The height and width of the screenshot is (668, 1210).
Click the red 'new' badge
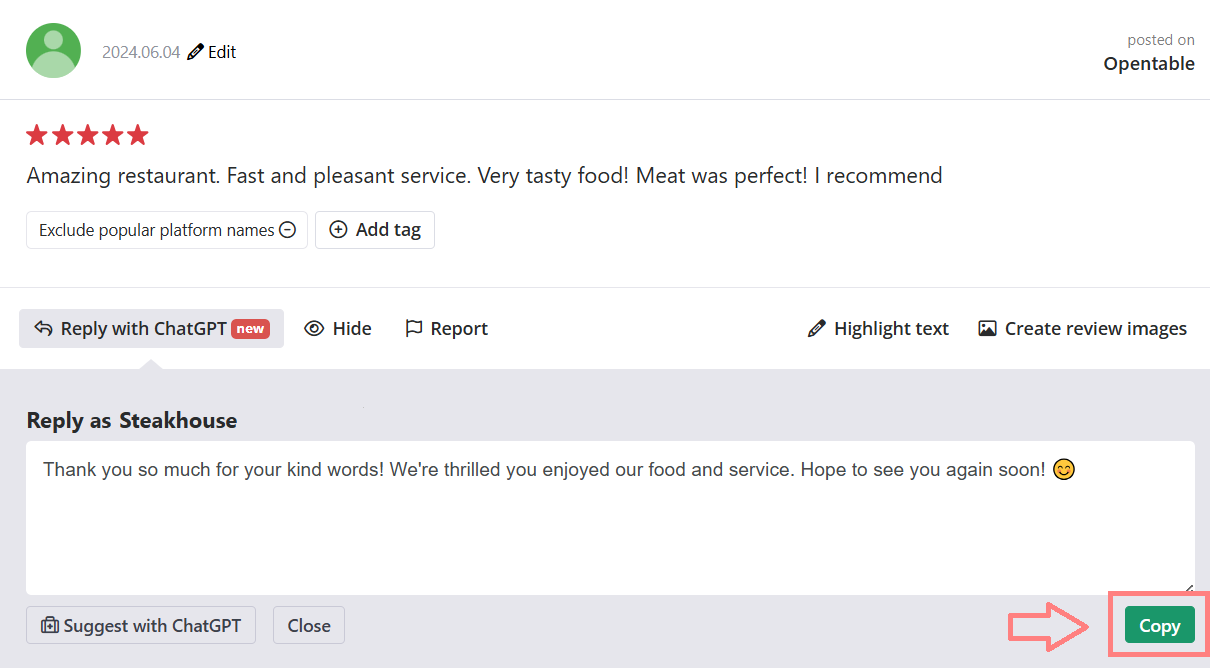[250, 328]
